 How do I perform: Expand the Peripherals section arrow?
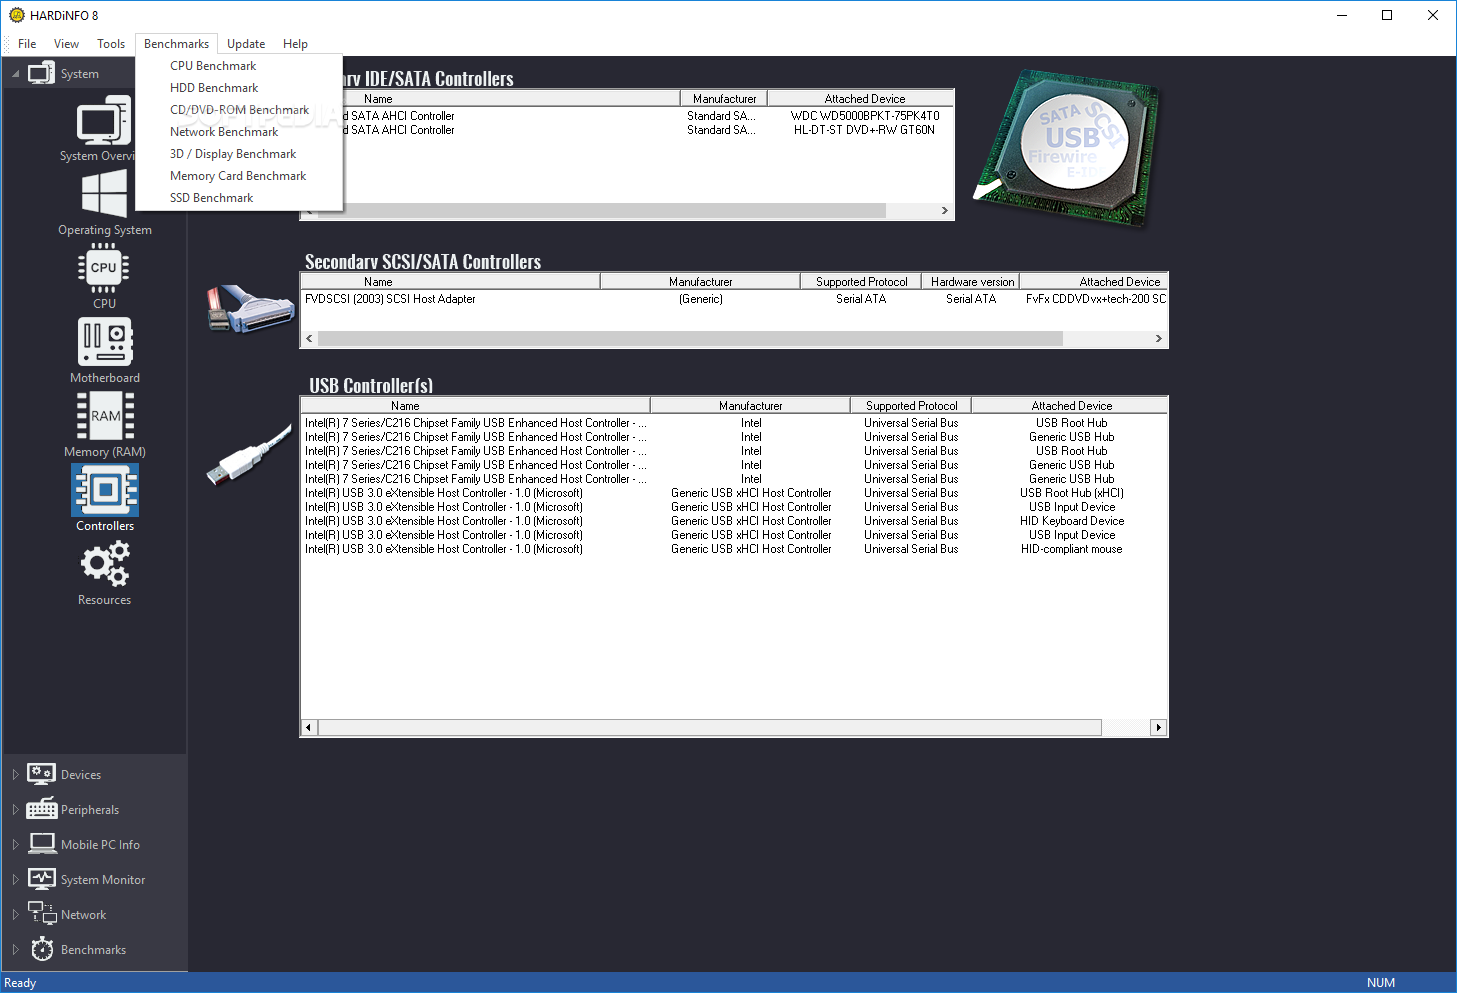pos(15,810)
